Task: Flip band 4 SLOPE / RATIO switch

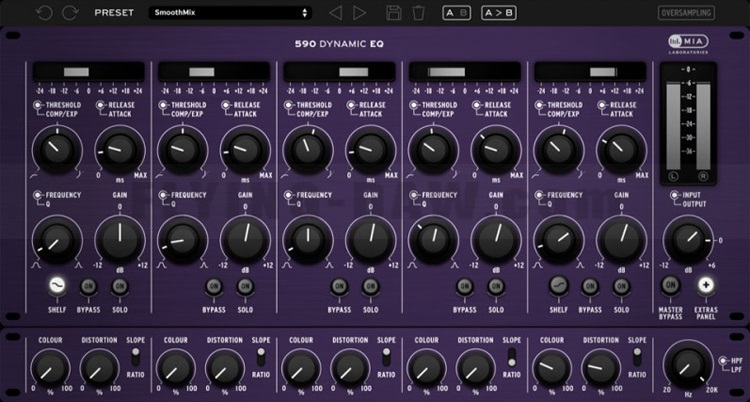Action: [x=511, y=357]
